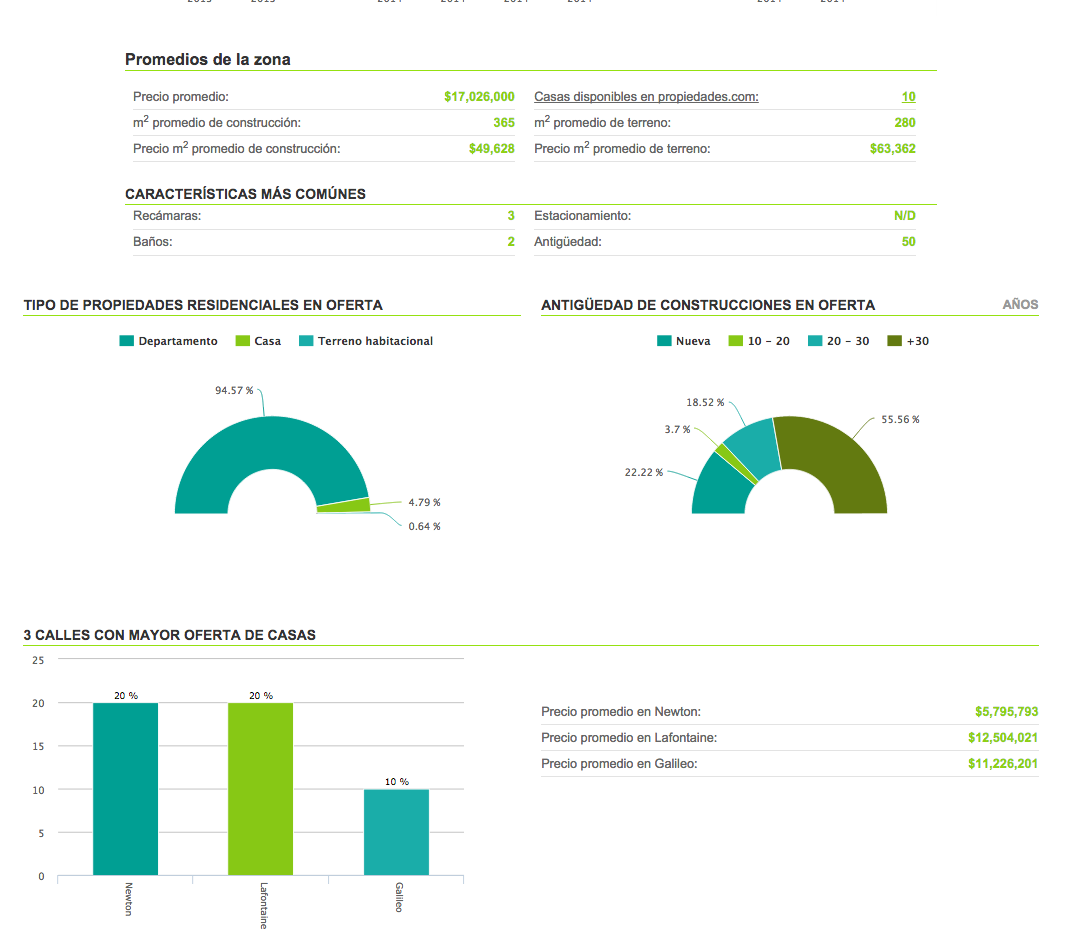
Task: Click the Casa 4.79 % donut slice
Action: [x=343, y=505]
